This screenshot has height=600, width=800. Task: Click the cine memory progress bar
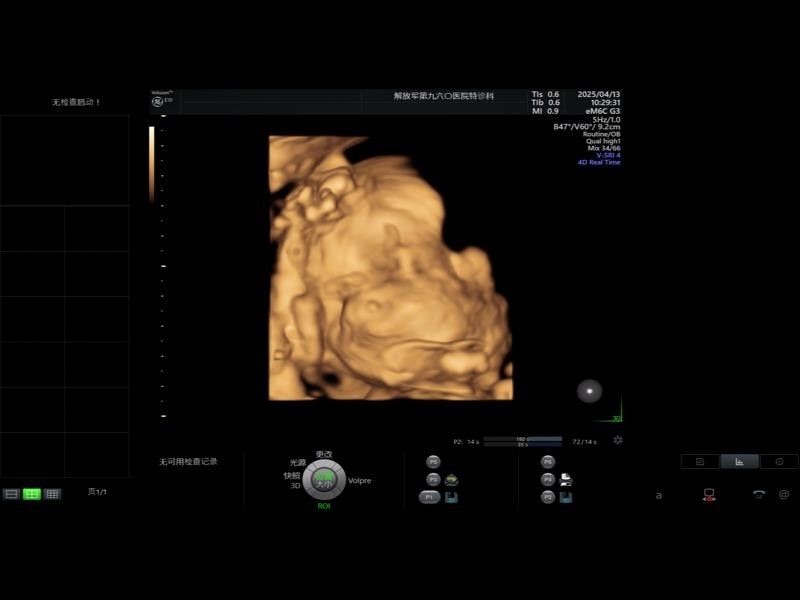click(522, 441)
